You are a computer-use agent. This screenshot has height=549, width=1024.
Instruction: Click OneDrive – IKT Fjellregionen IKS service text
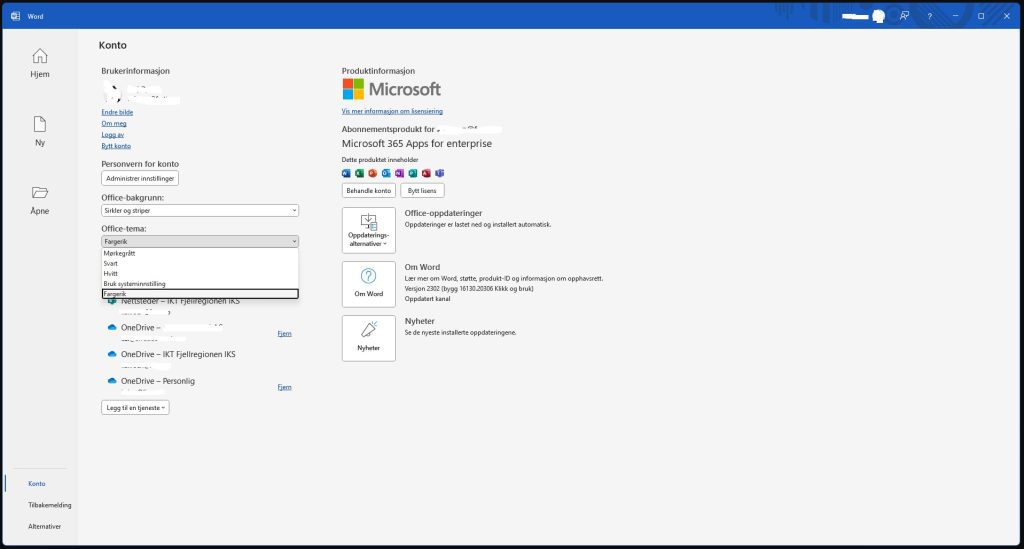point(178,354)
